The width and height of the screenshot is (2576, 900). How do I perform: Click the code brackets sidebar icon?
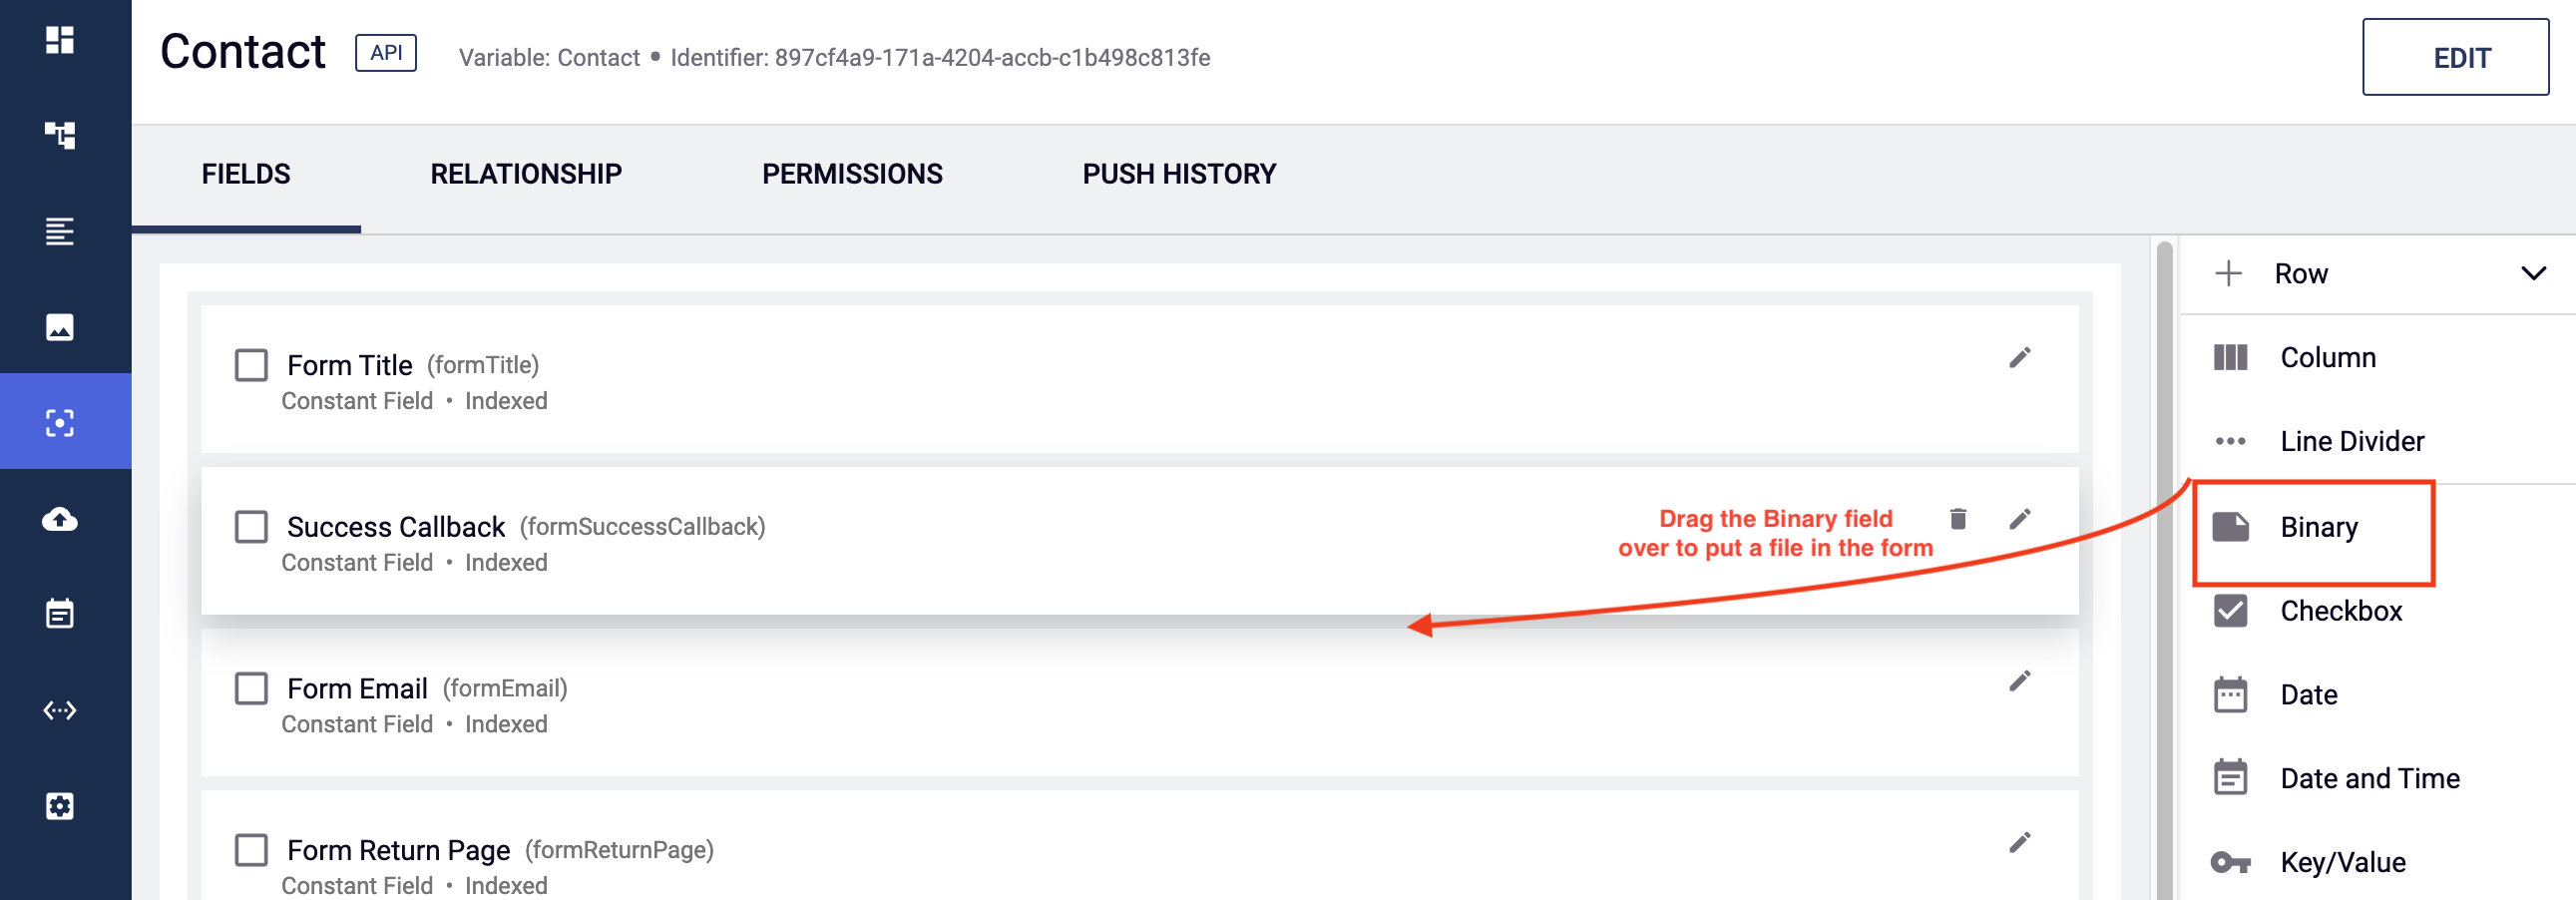pyautogui.click(x=60, y=710)
